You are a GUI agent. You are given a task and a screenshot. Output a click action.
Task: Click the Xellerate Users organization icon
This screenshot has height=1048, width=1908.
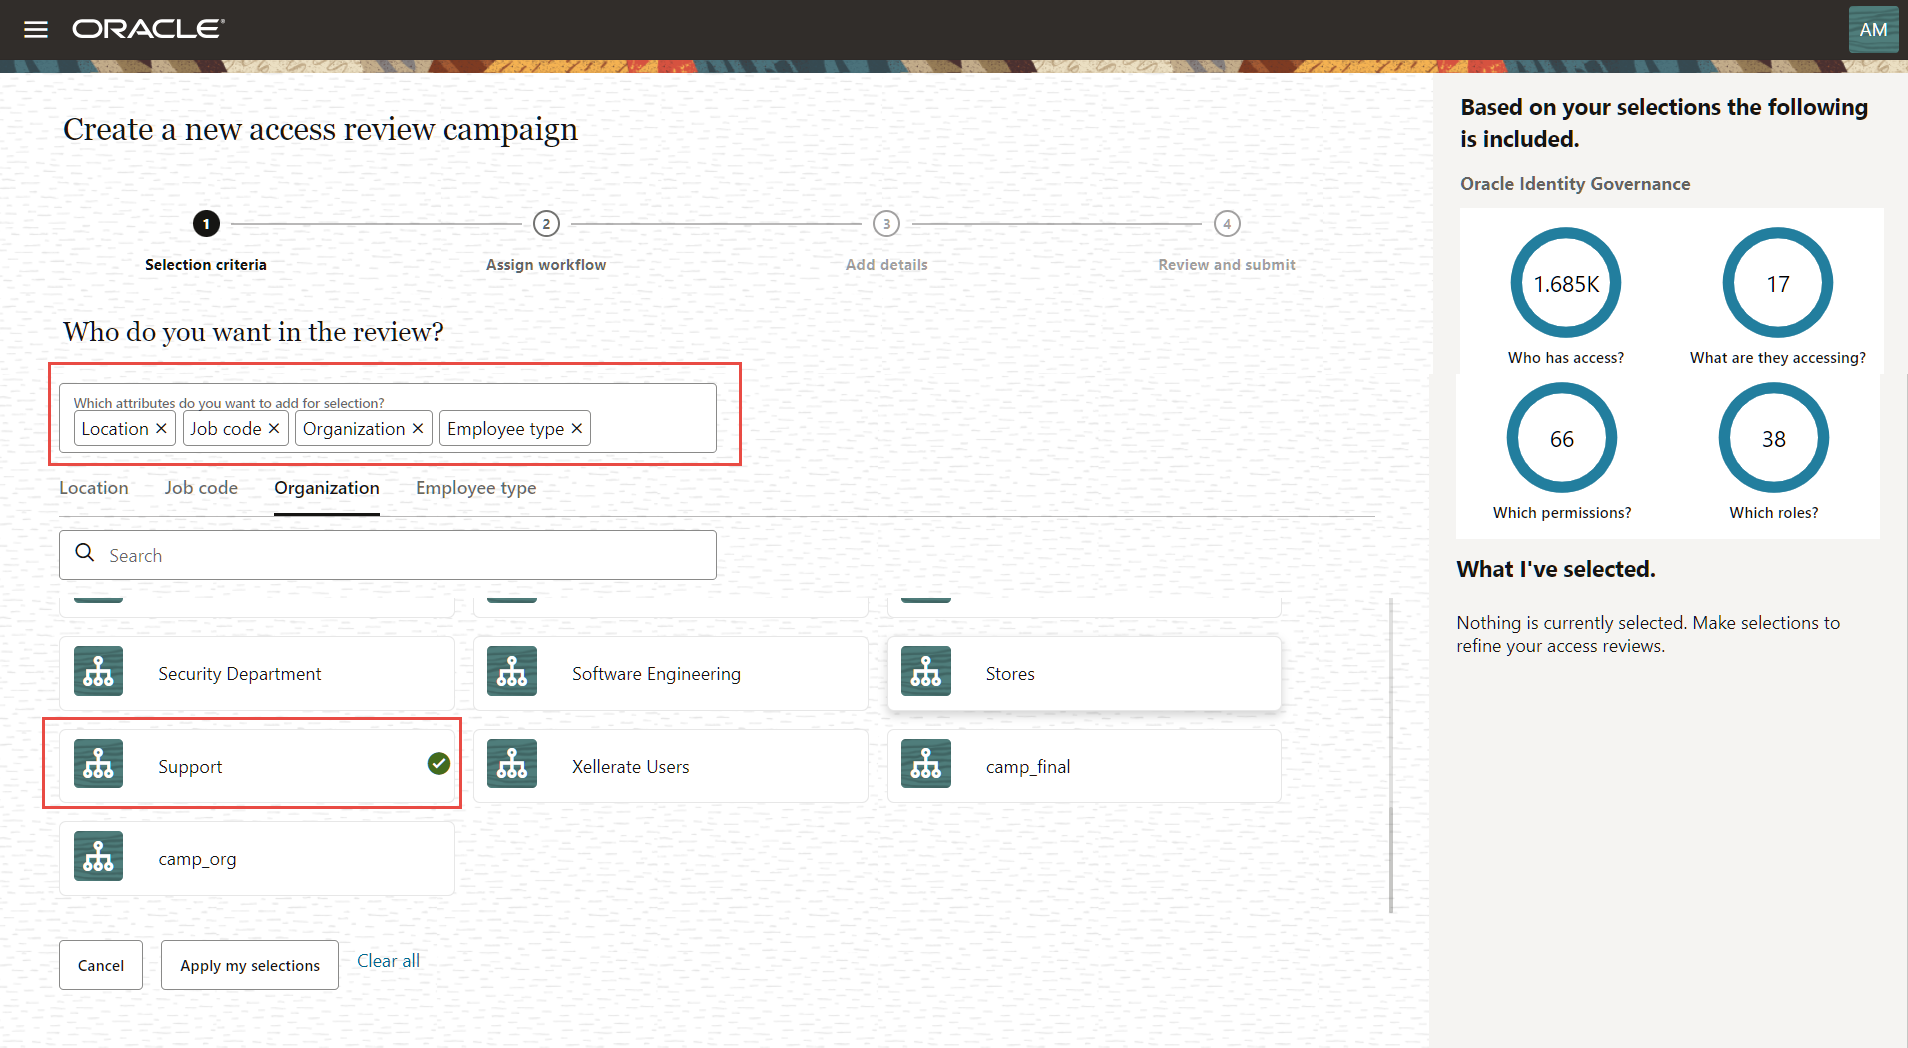512,764
